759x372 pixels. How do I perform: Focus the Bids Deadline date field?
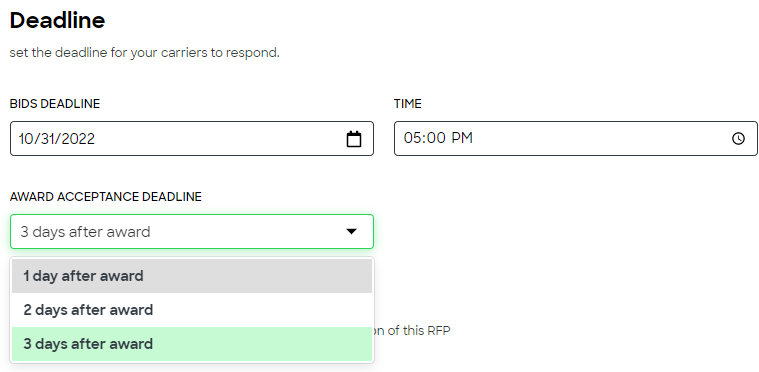pos(192,139)
